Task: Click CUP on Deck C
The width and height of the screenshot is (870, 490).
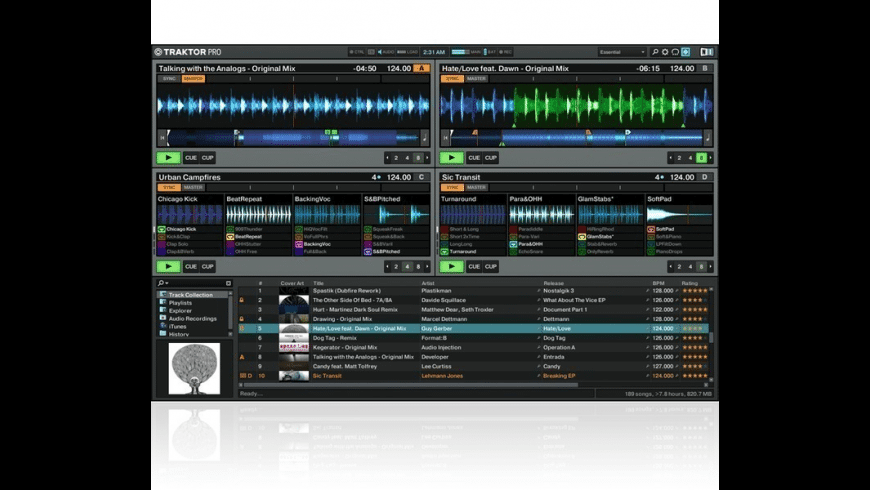Action: (x=208, y=266)
